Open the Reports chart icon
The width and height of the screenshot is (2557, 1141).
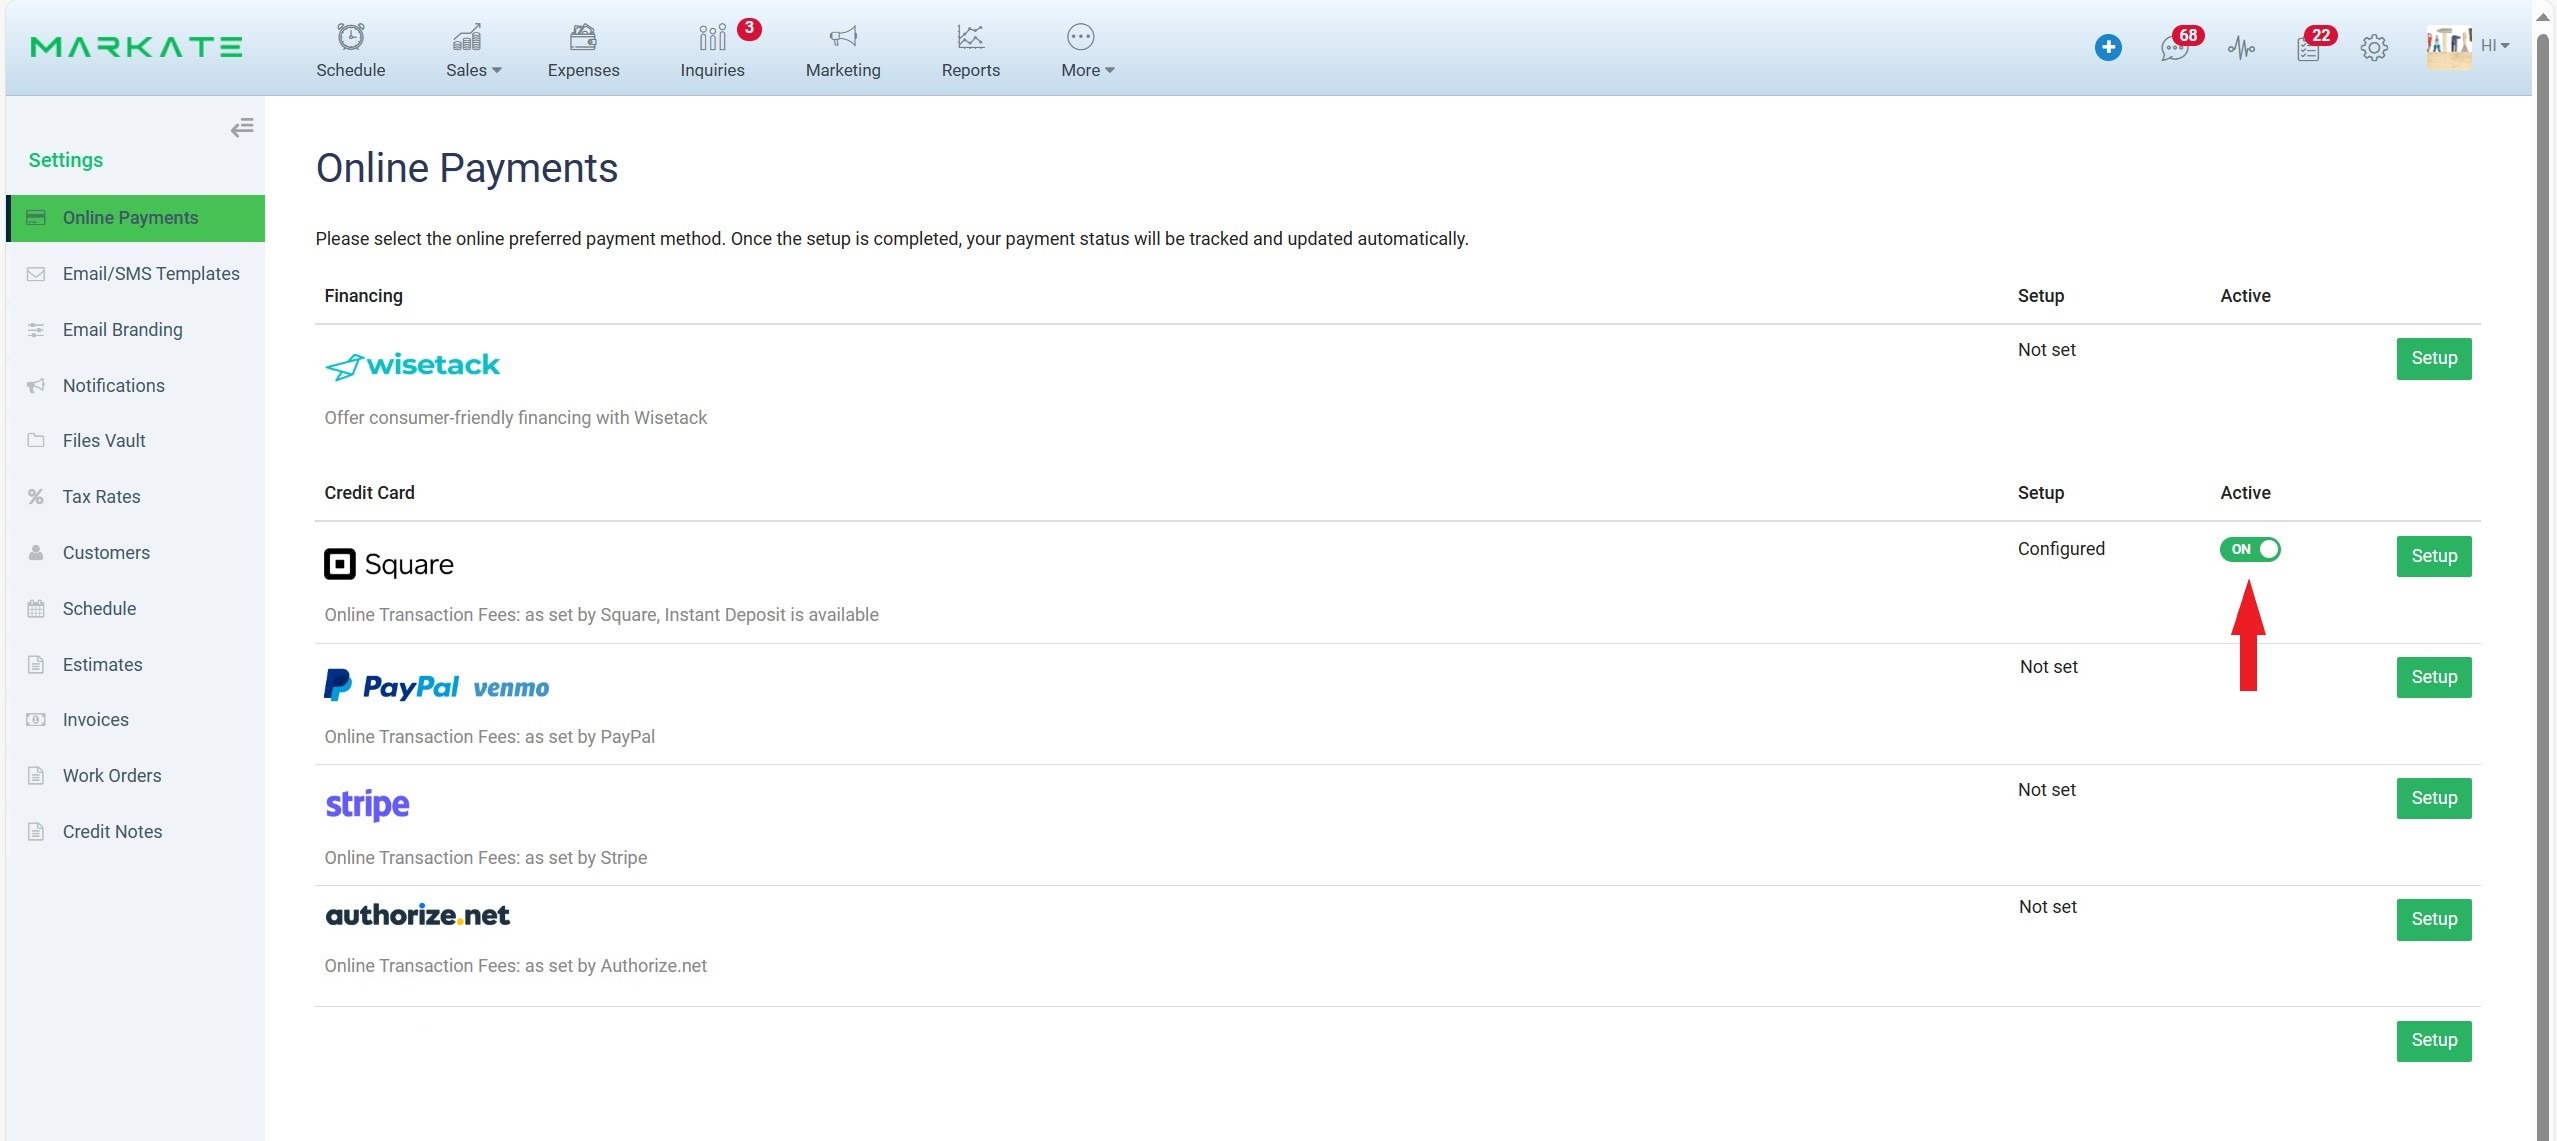point(970,38)
